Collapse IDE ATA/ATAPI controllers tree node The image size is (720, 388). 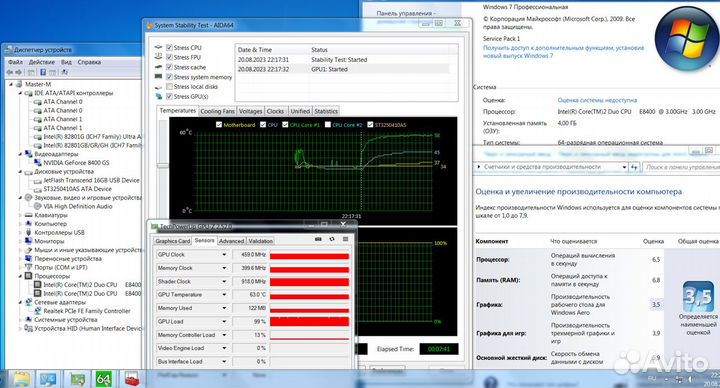pyautogui.click(x=20, y=93)
